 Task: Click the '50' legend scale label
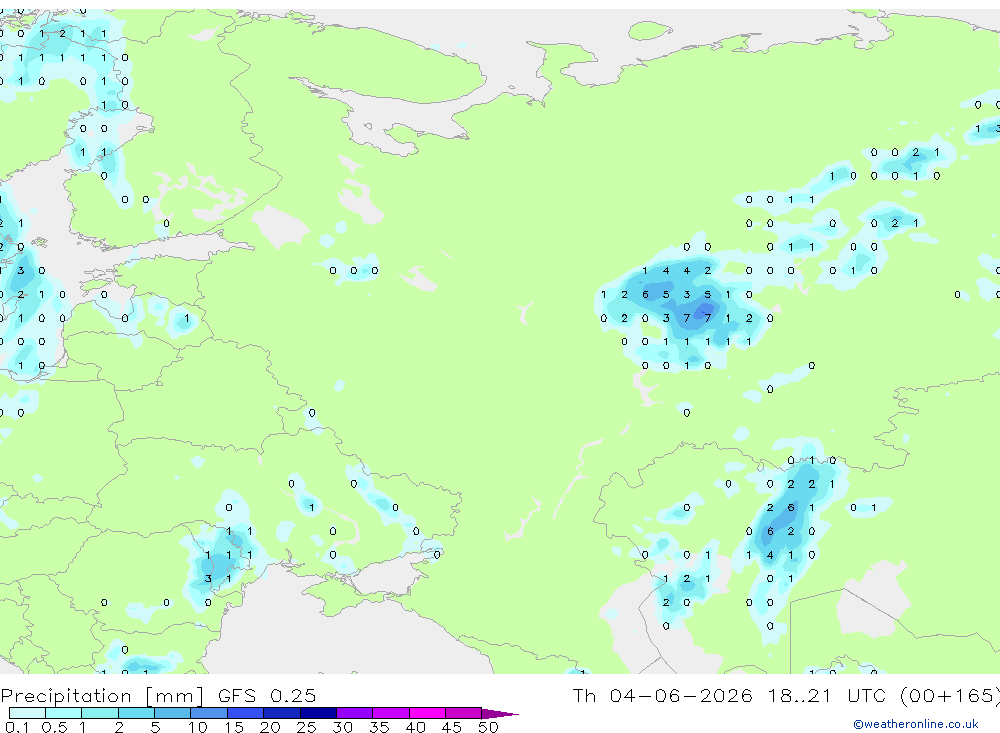click(x=488, y=727)
